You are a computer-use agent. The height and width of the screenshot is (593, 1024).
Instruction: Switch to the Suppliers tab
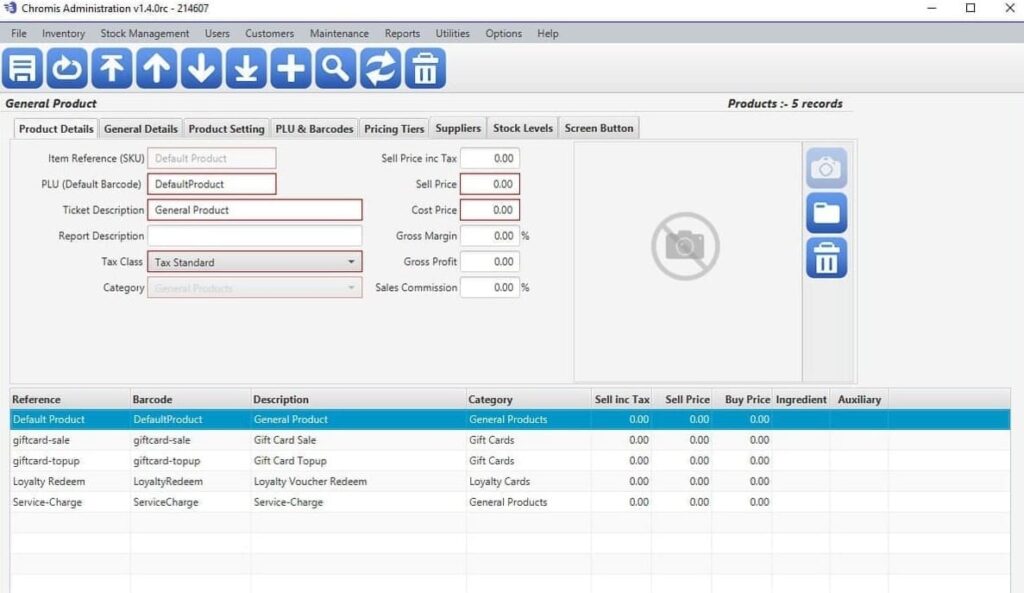coord(457,127)
